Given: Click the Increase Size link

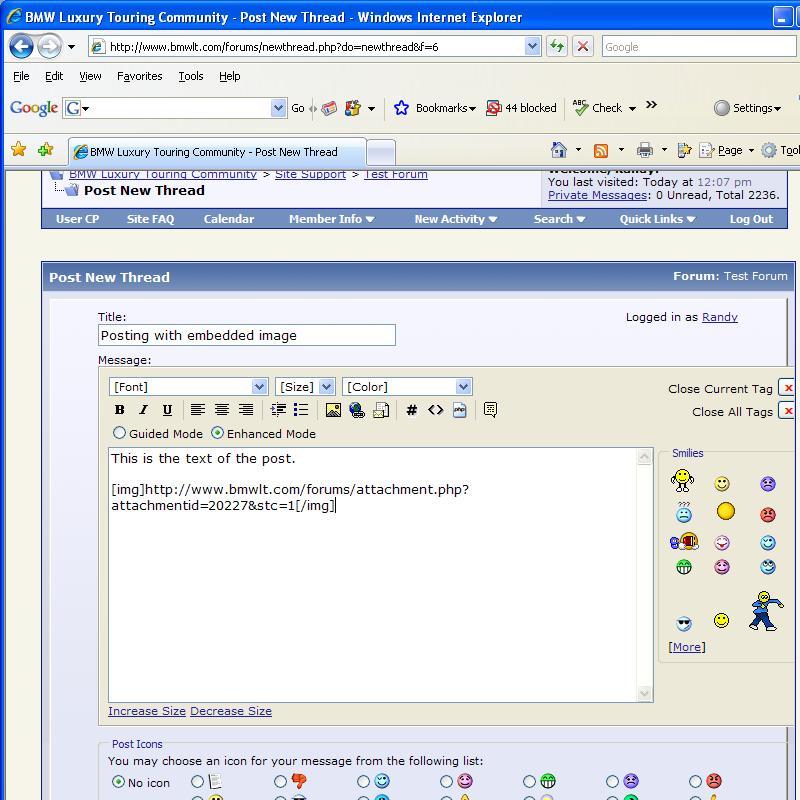Looking at the screenshot, I should [x=147, y=711].
